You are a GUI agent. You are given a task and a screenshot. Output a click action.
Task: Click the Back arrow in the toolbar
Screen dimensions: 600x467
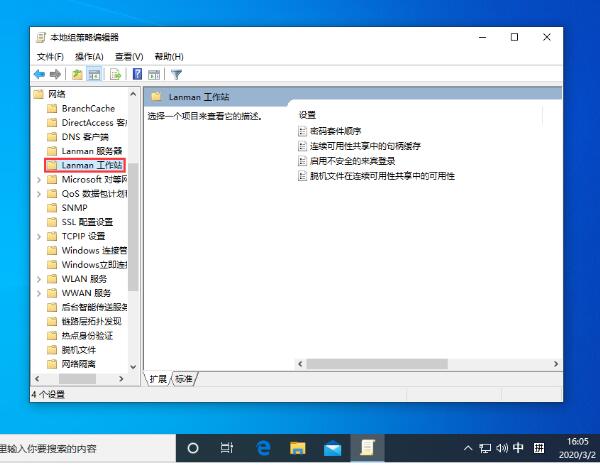[39, 74]
